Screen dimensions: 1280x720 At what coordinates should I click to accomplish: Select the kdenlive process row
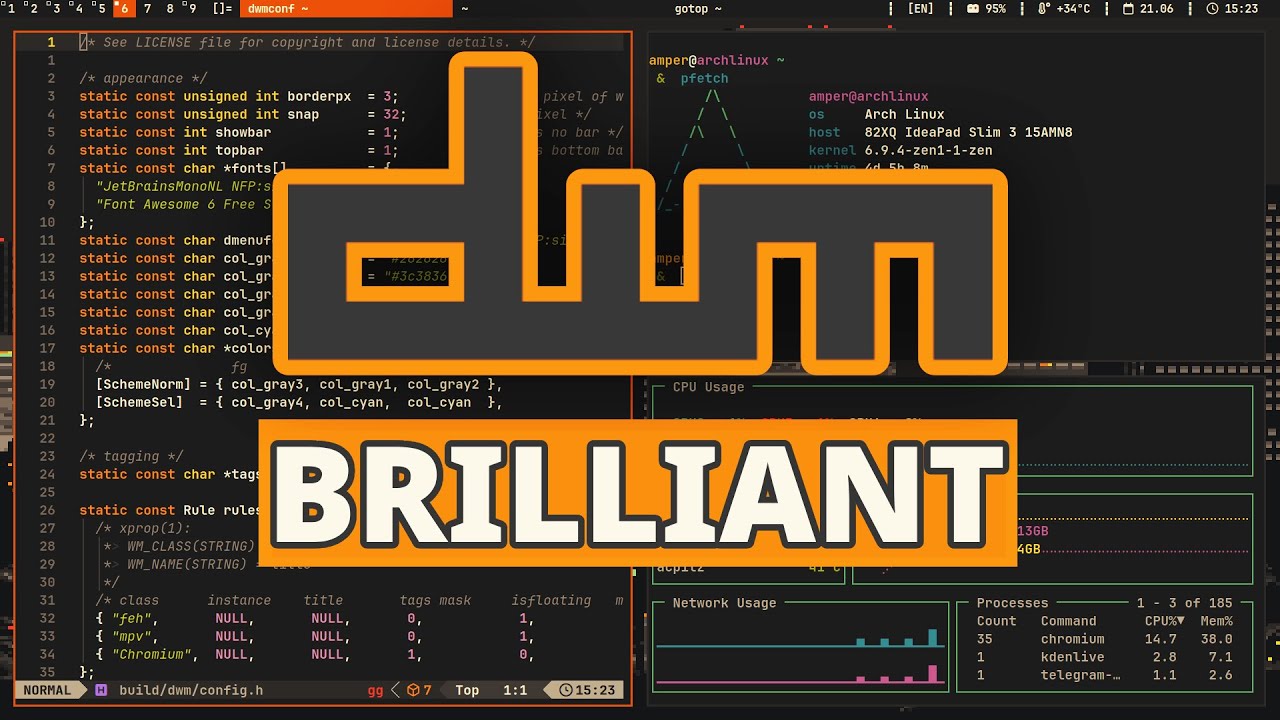pyautogui.click(x=1104, y=657)
